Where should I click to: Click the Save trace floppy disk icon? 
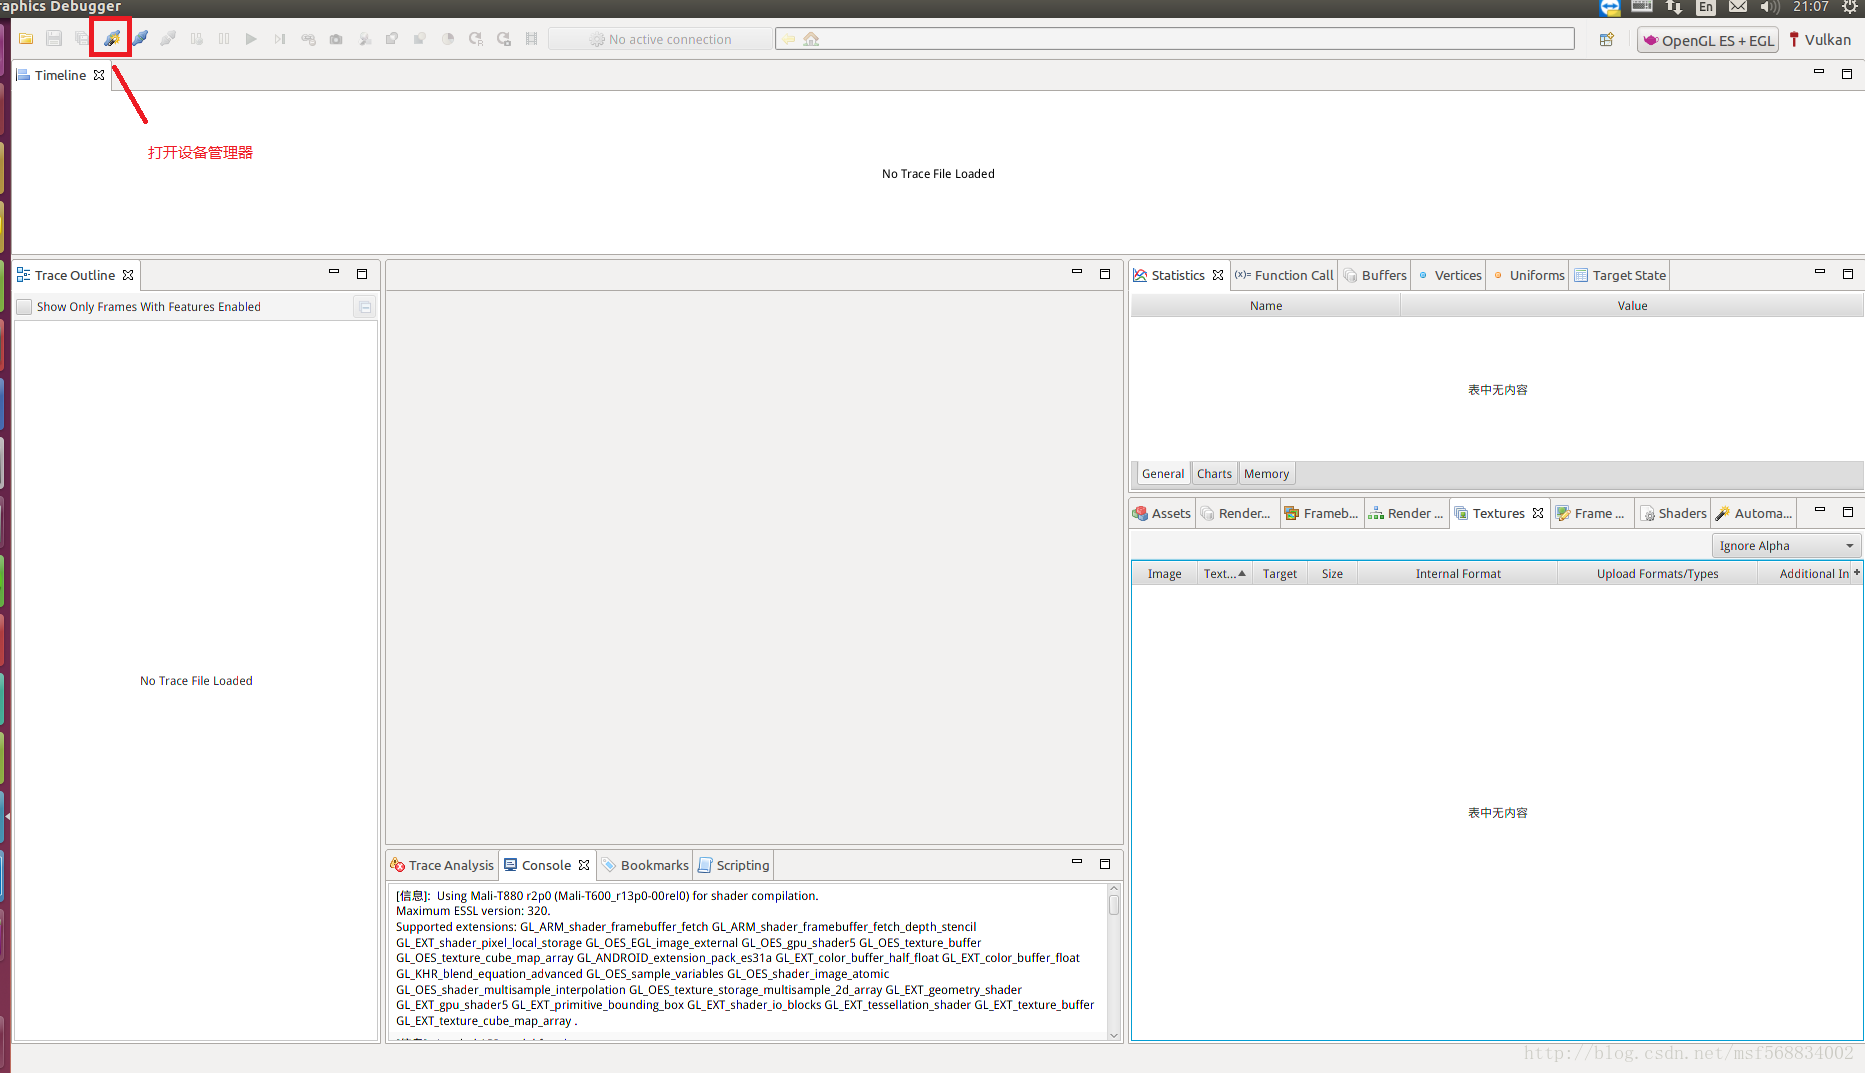point(54,39)
